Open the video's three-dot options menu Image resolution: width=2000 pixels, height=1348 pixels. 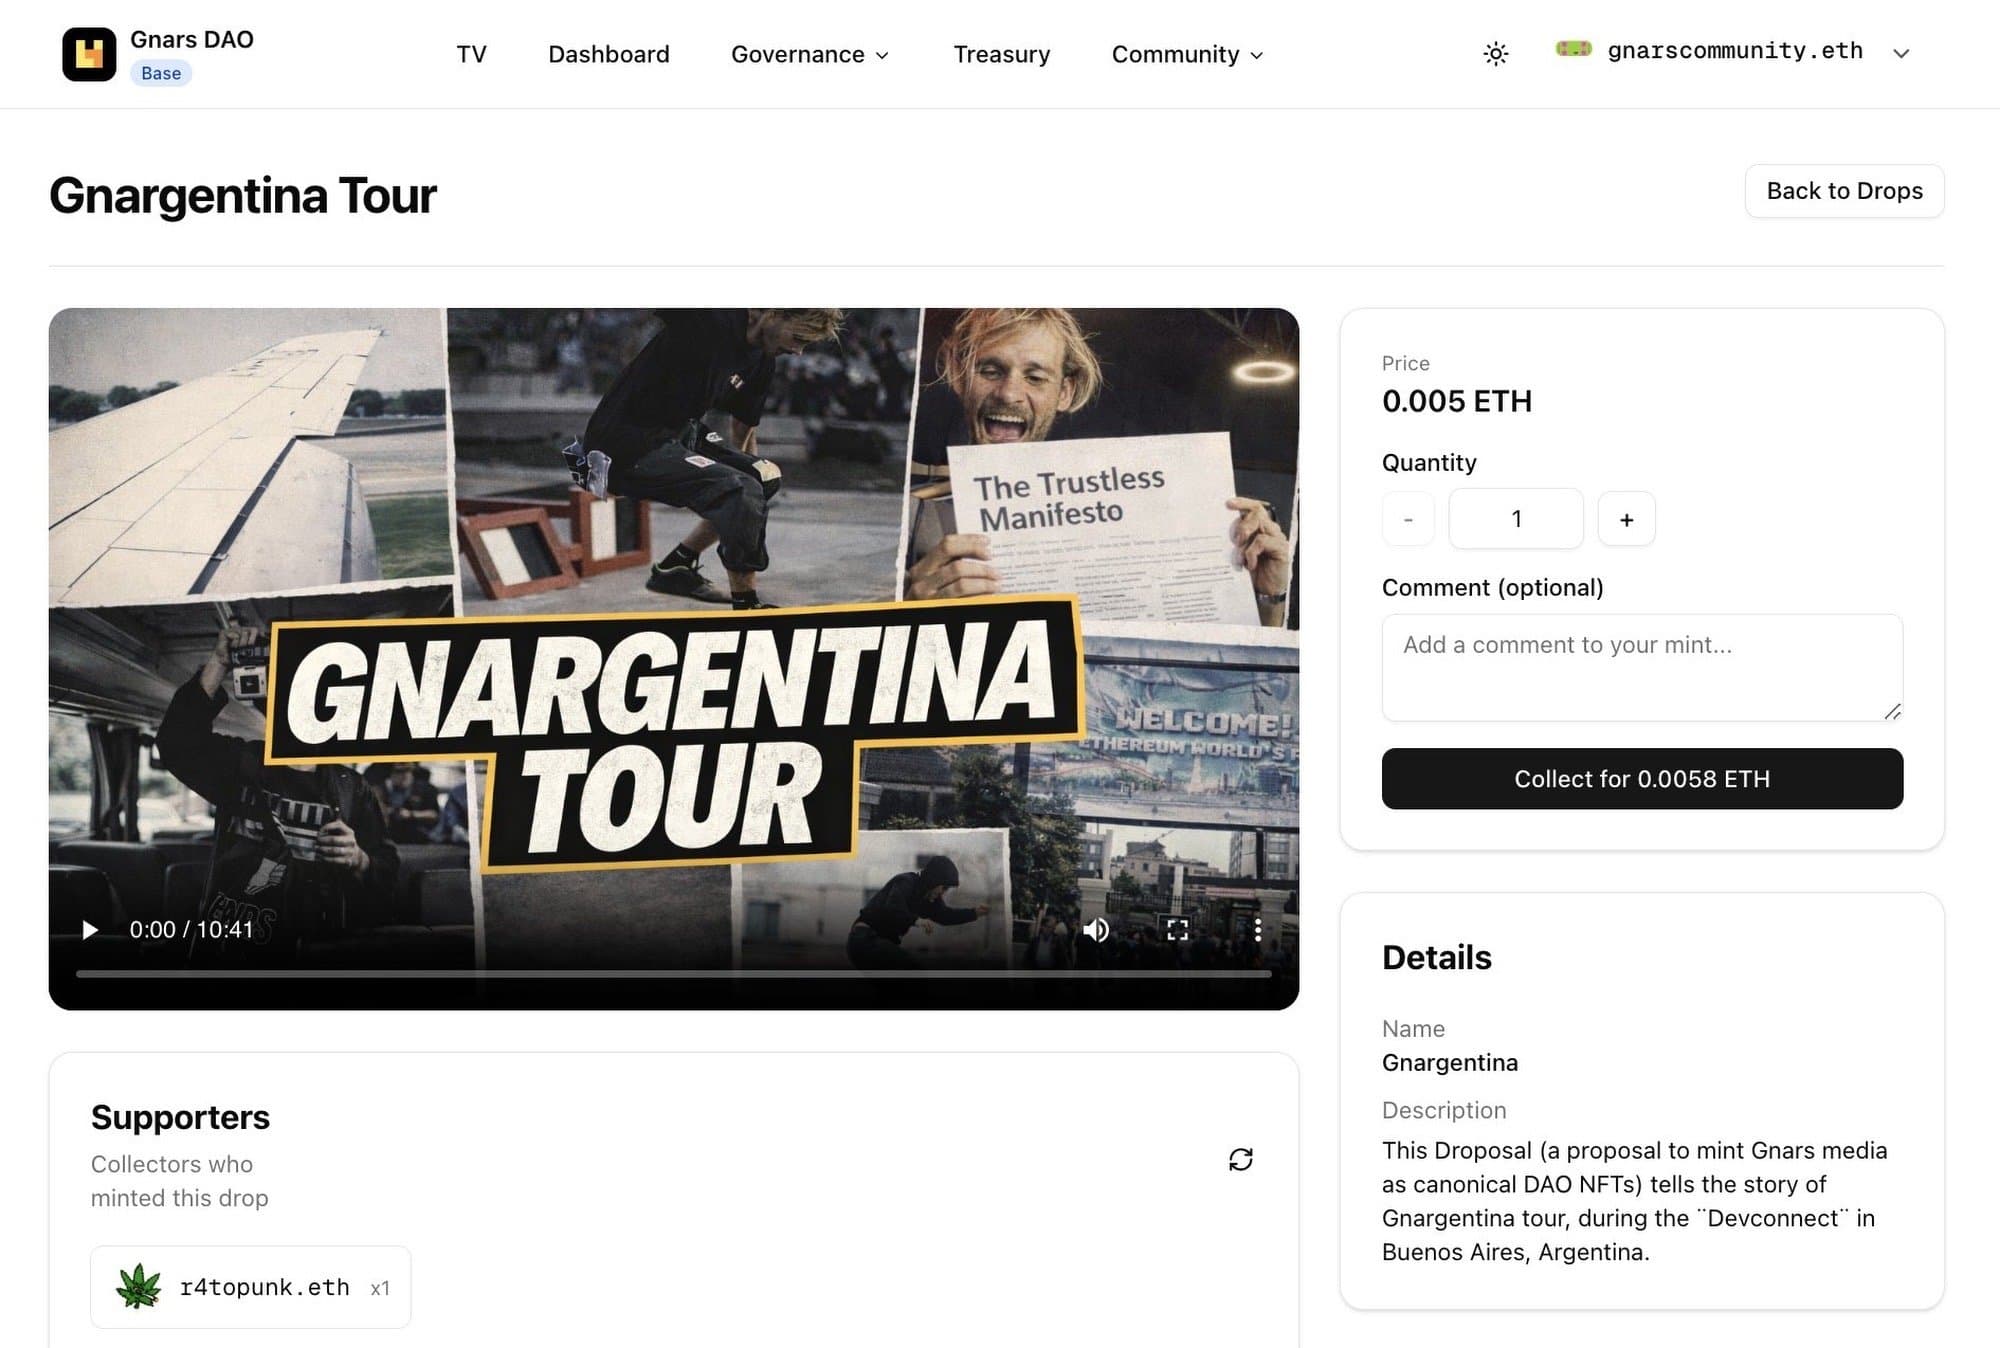[1257, 930]
